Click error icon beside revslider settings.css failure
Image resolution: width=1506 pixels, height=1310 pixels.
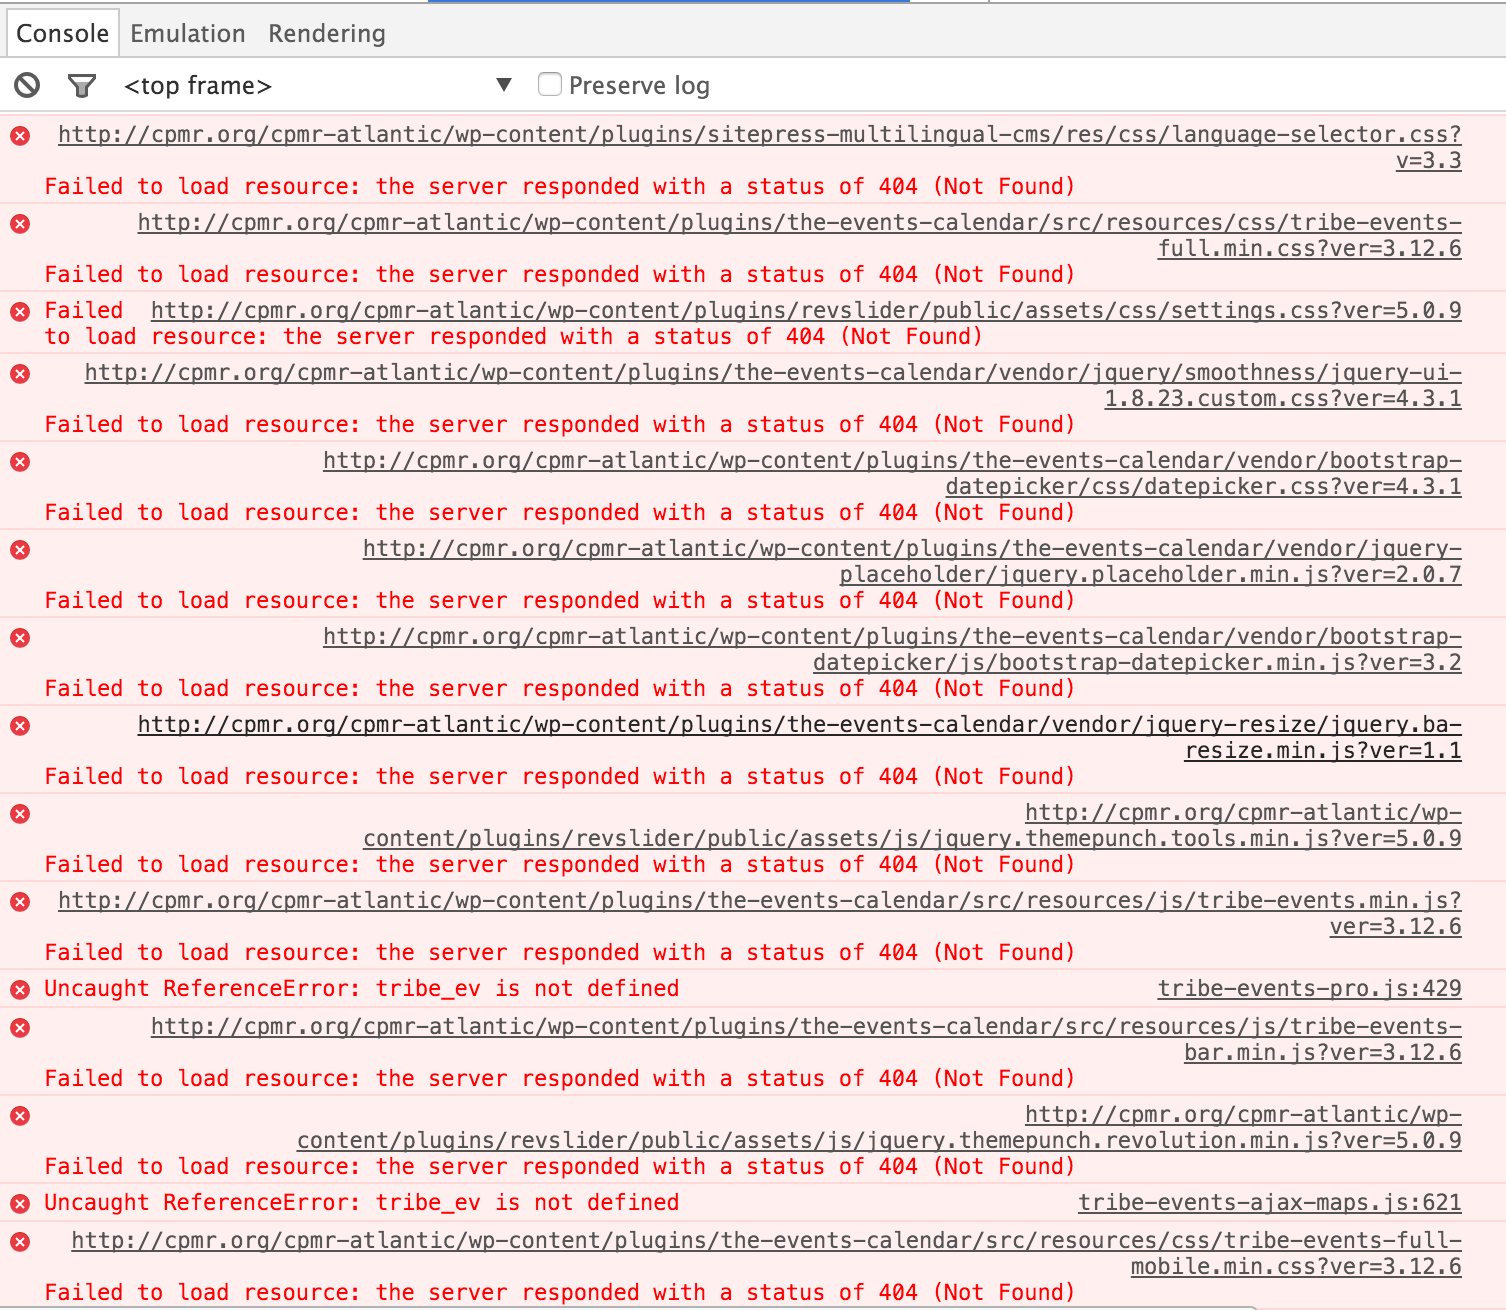[20, 312]
